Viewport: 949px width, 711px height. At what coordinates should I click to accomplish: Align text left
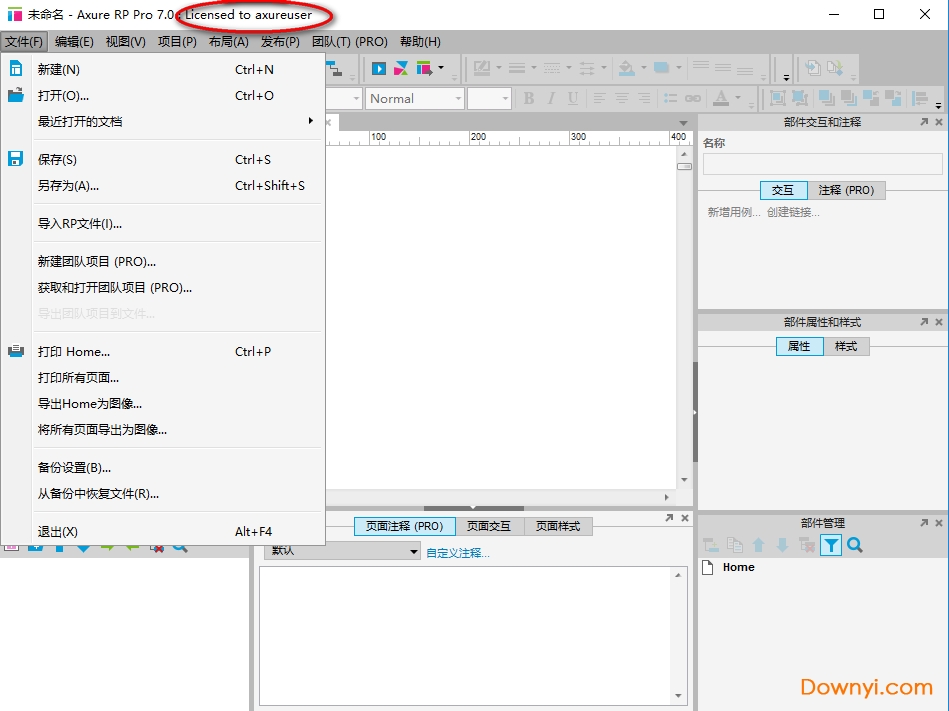[599, 98]
